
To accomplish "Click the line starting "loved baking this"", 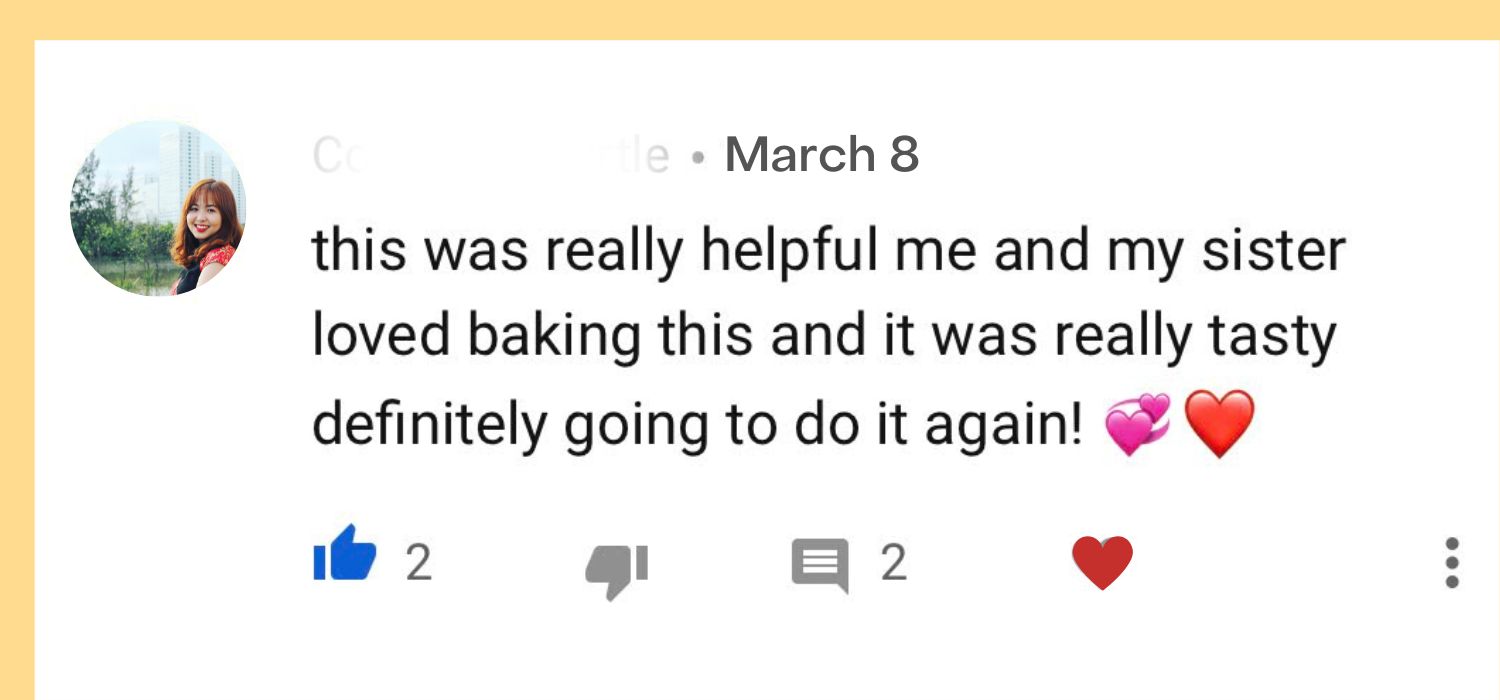I will click(x=823, y=337).
